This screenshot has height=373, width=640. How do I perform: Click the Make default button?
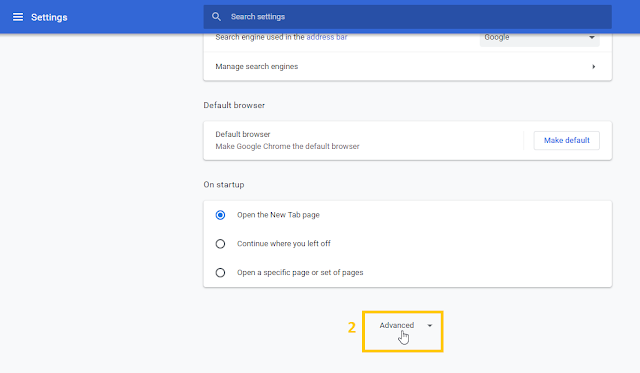click(x=567, y=140)
